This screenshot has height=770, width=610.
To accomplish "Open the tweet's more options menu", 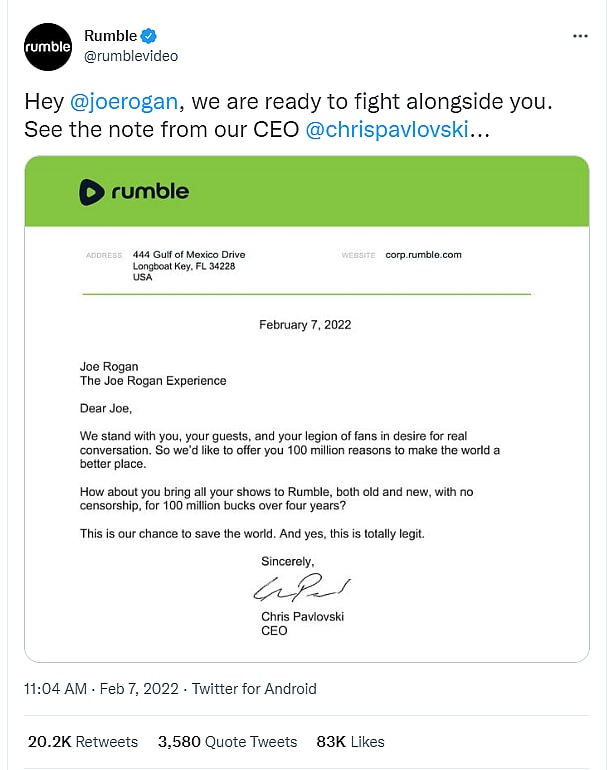I will tap(580, 36).
